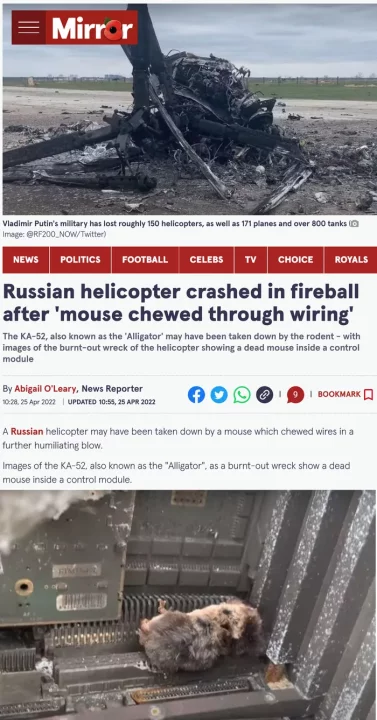Open the Choice nav tab
The width and height of the screenshot is (377, 720).
coord(295,260)
